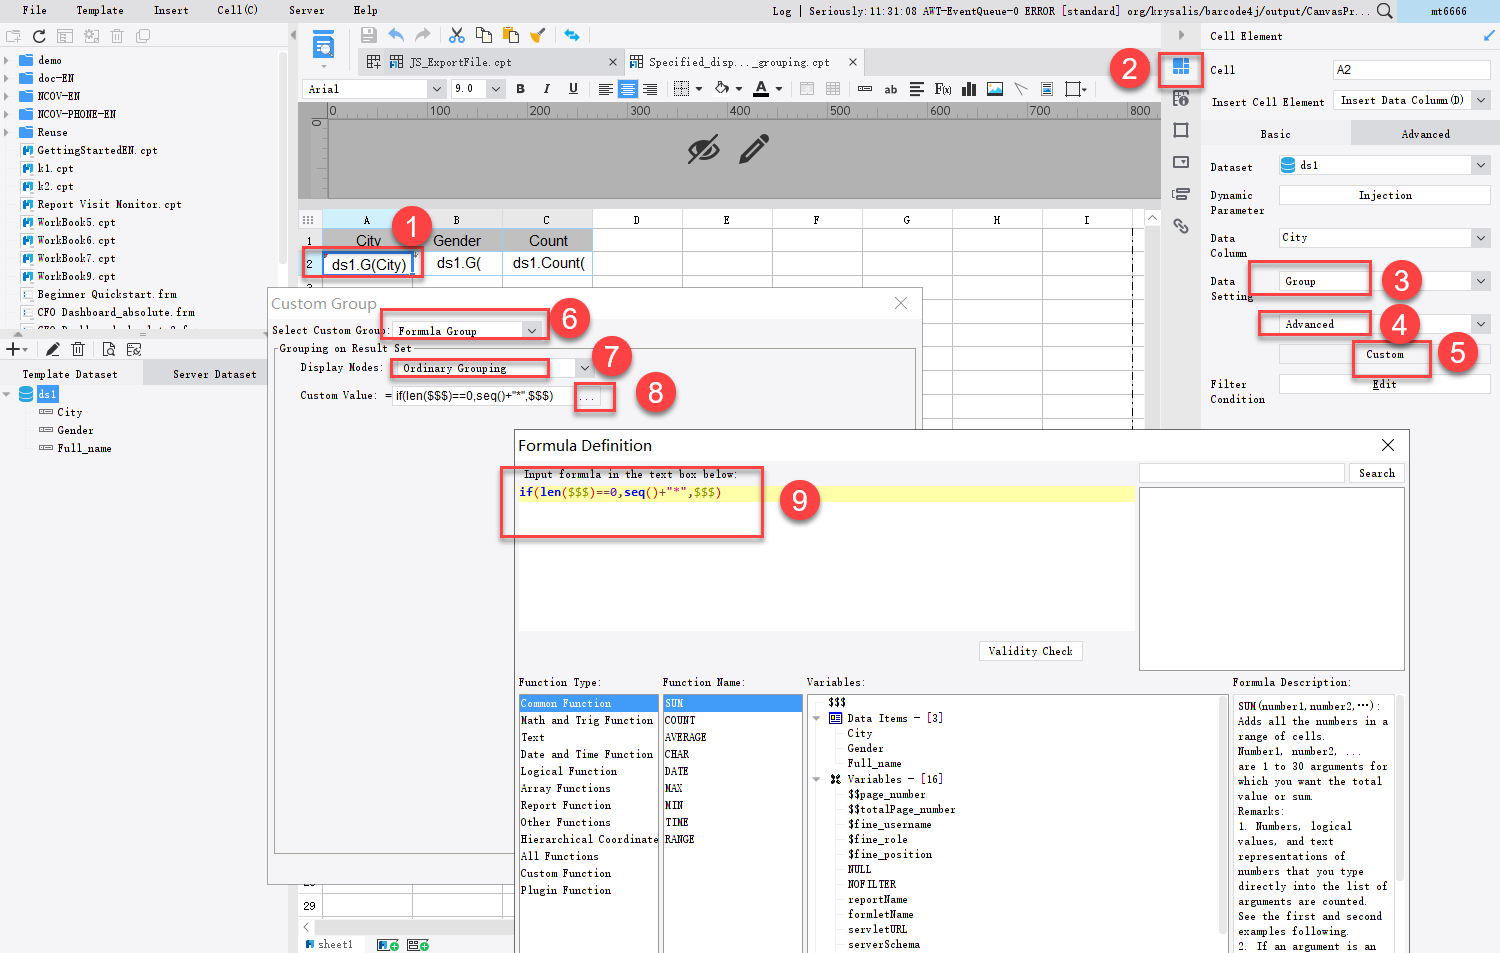The height and width of the screenshot is (953, 1500).
Task: Toggle the hide preview eye icon above the canvas
Action: point(705,148)
